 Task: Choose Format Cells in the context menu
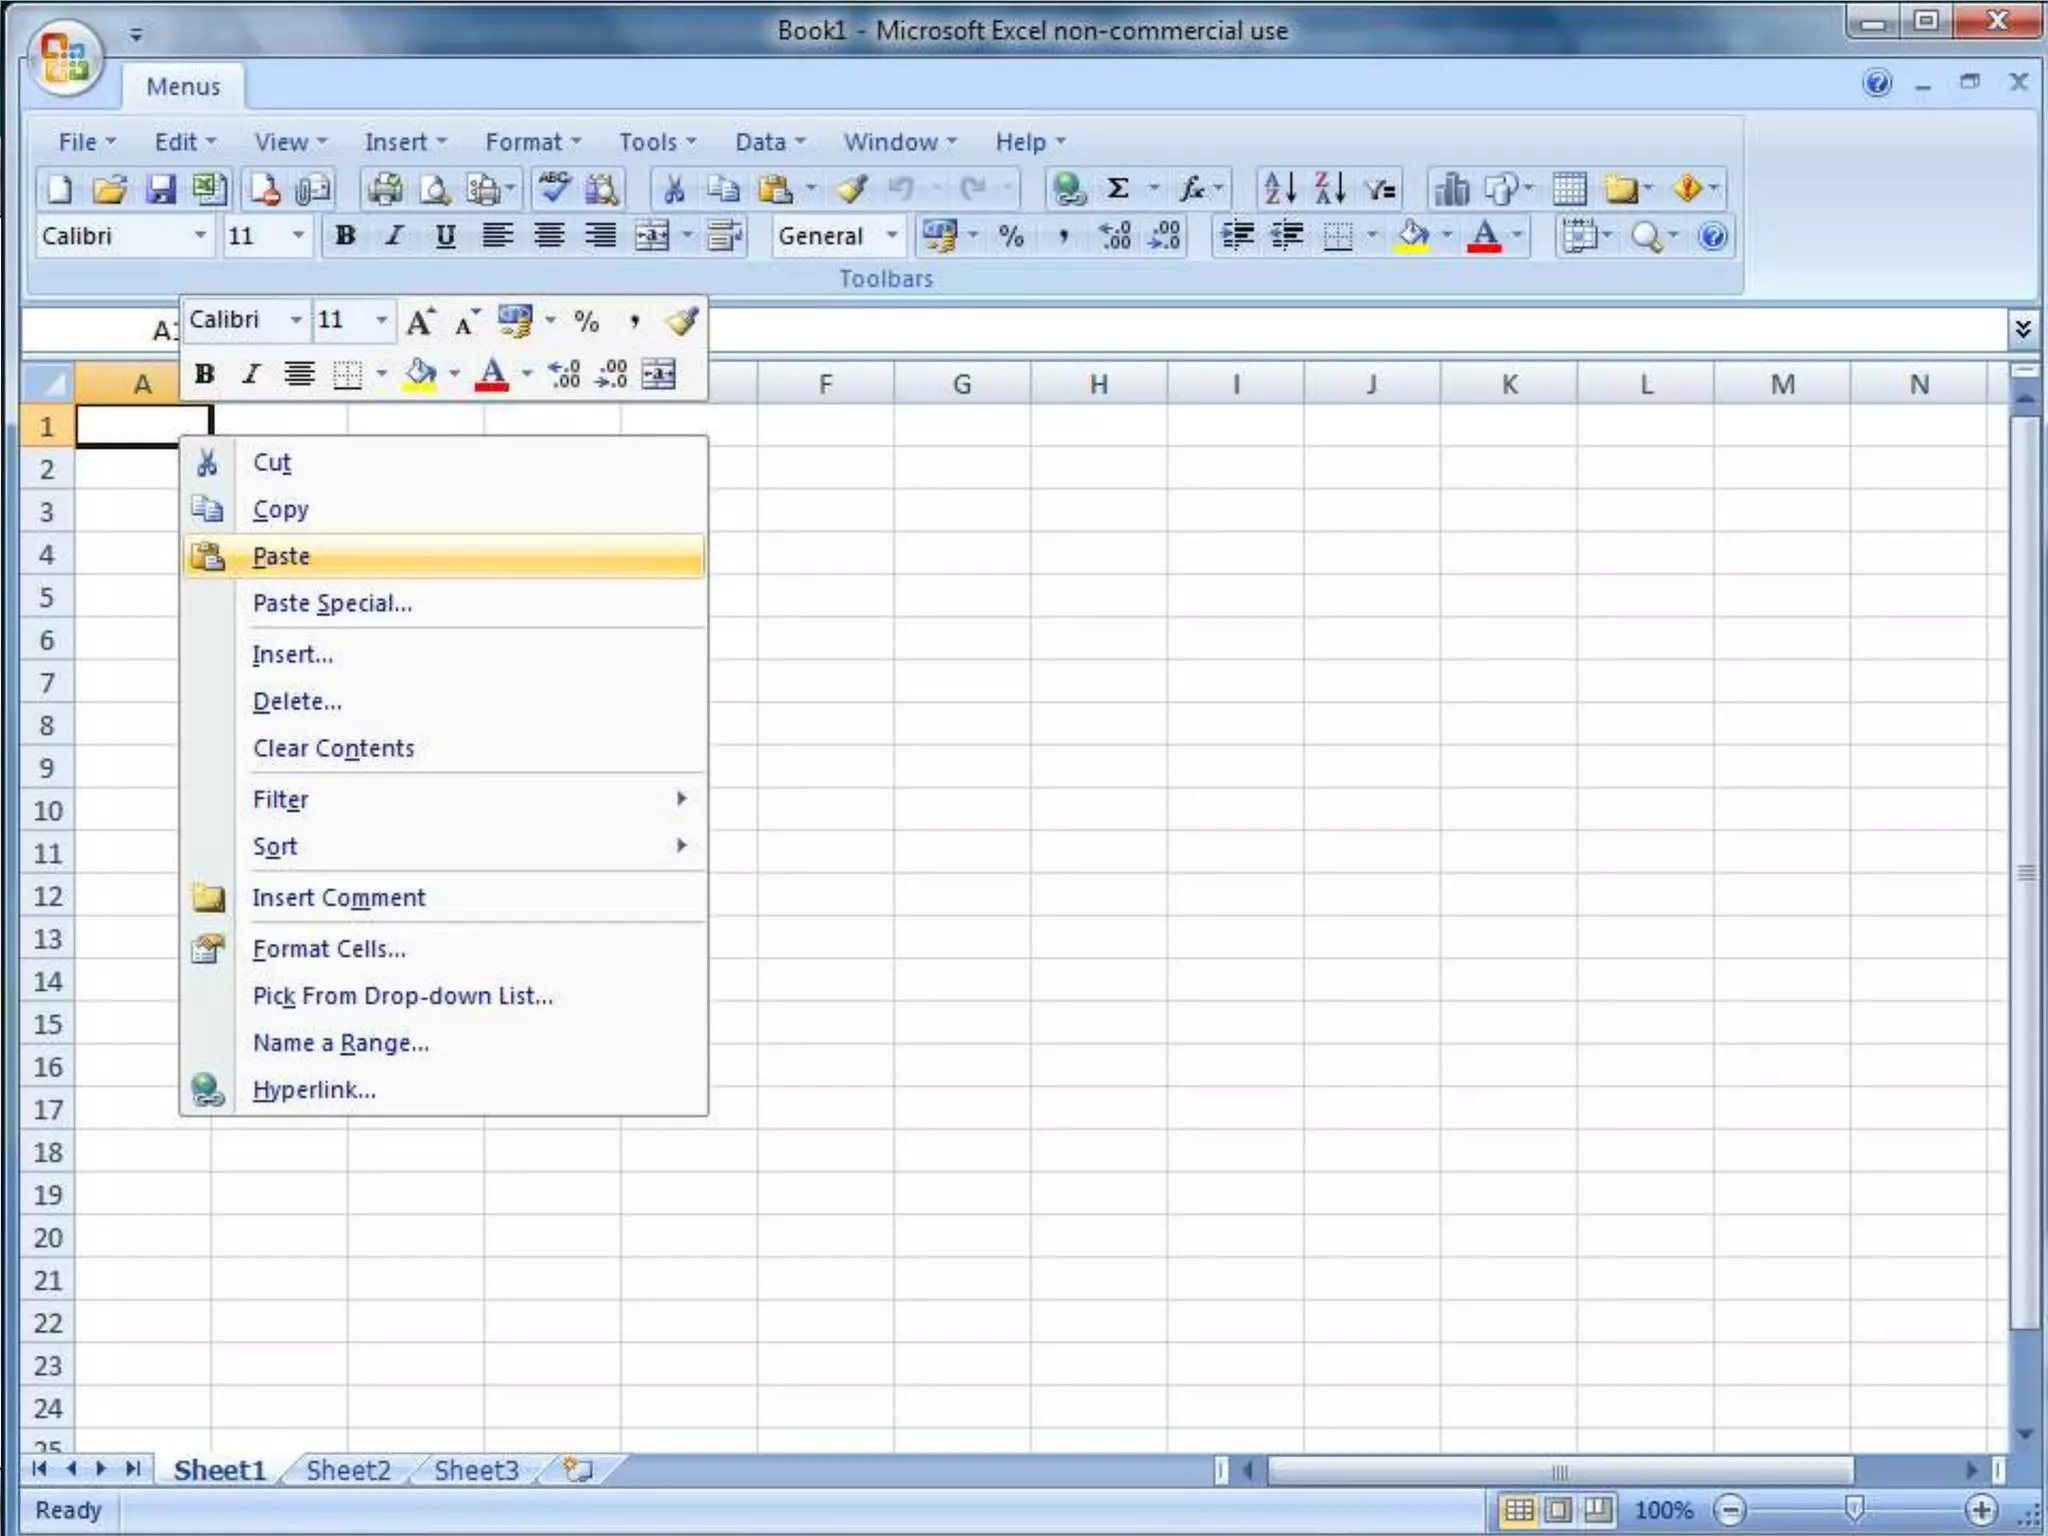coord(329,949)
